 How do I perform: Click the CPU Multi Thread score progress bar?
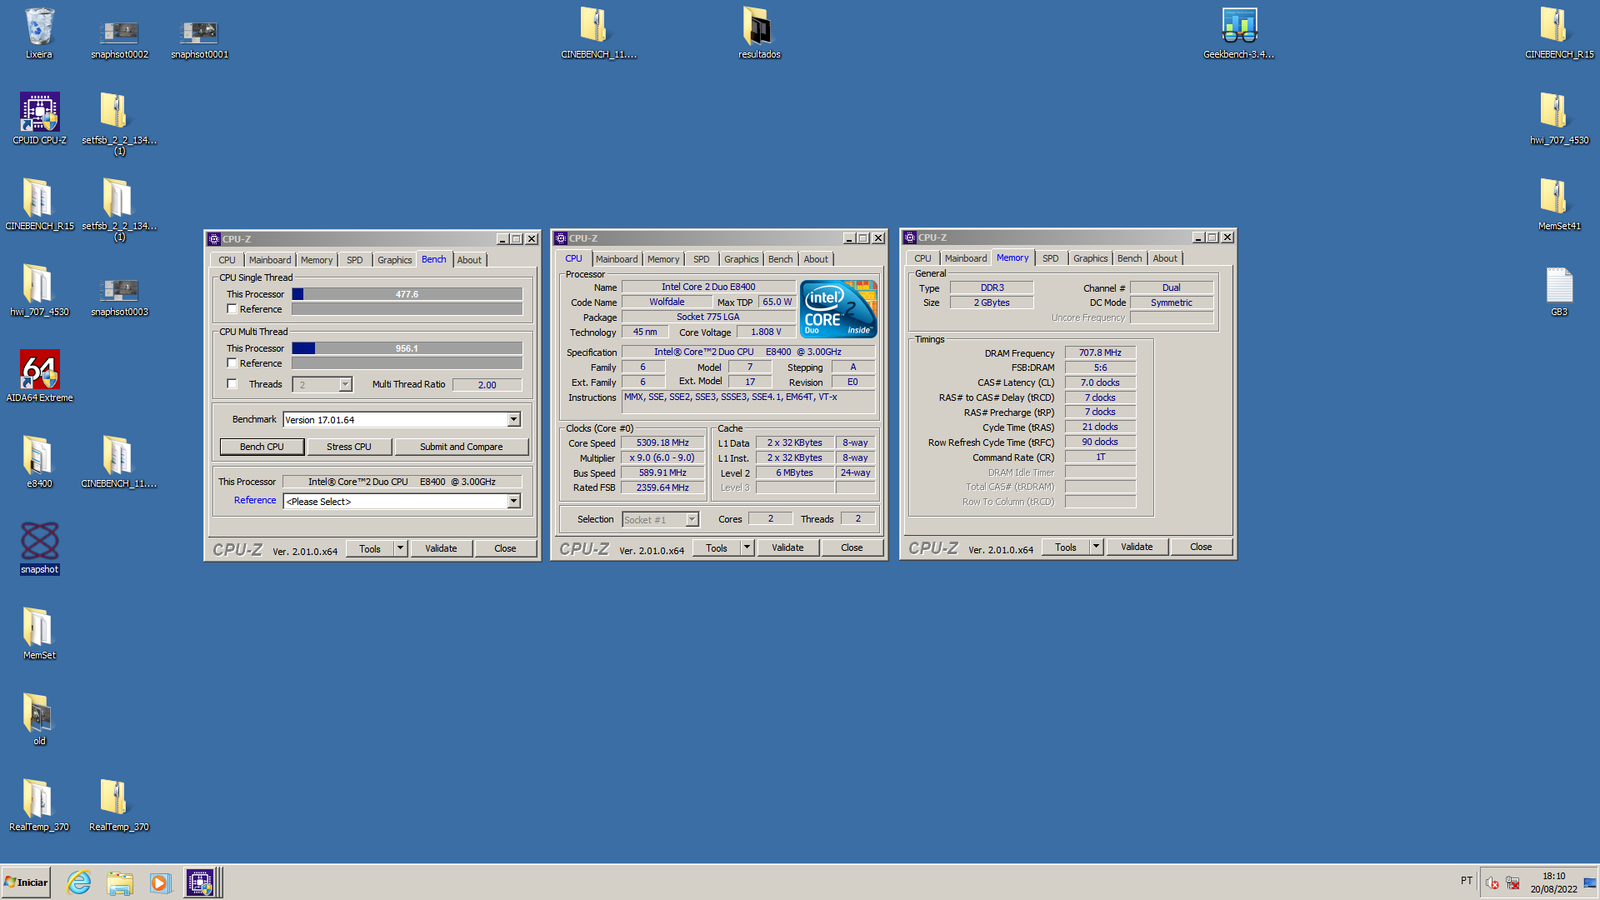405,348
